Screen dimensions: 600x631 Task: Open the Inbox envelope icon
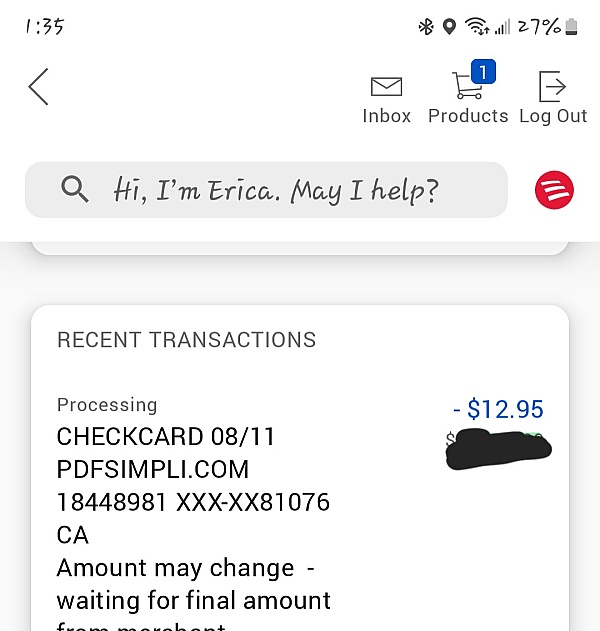[386, 86]
